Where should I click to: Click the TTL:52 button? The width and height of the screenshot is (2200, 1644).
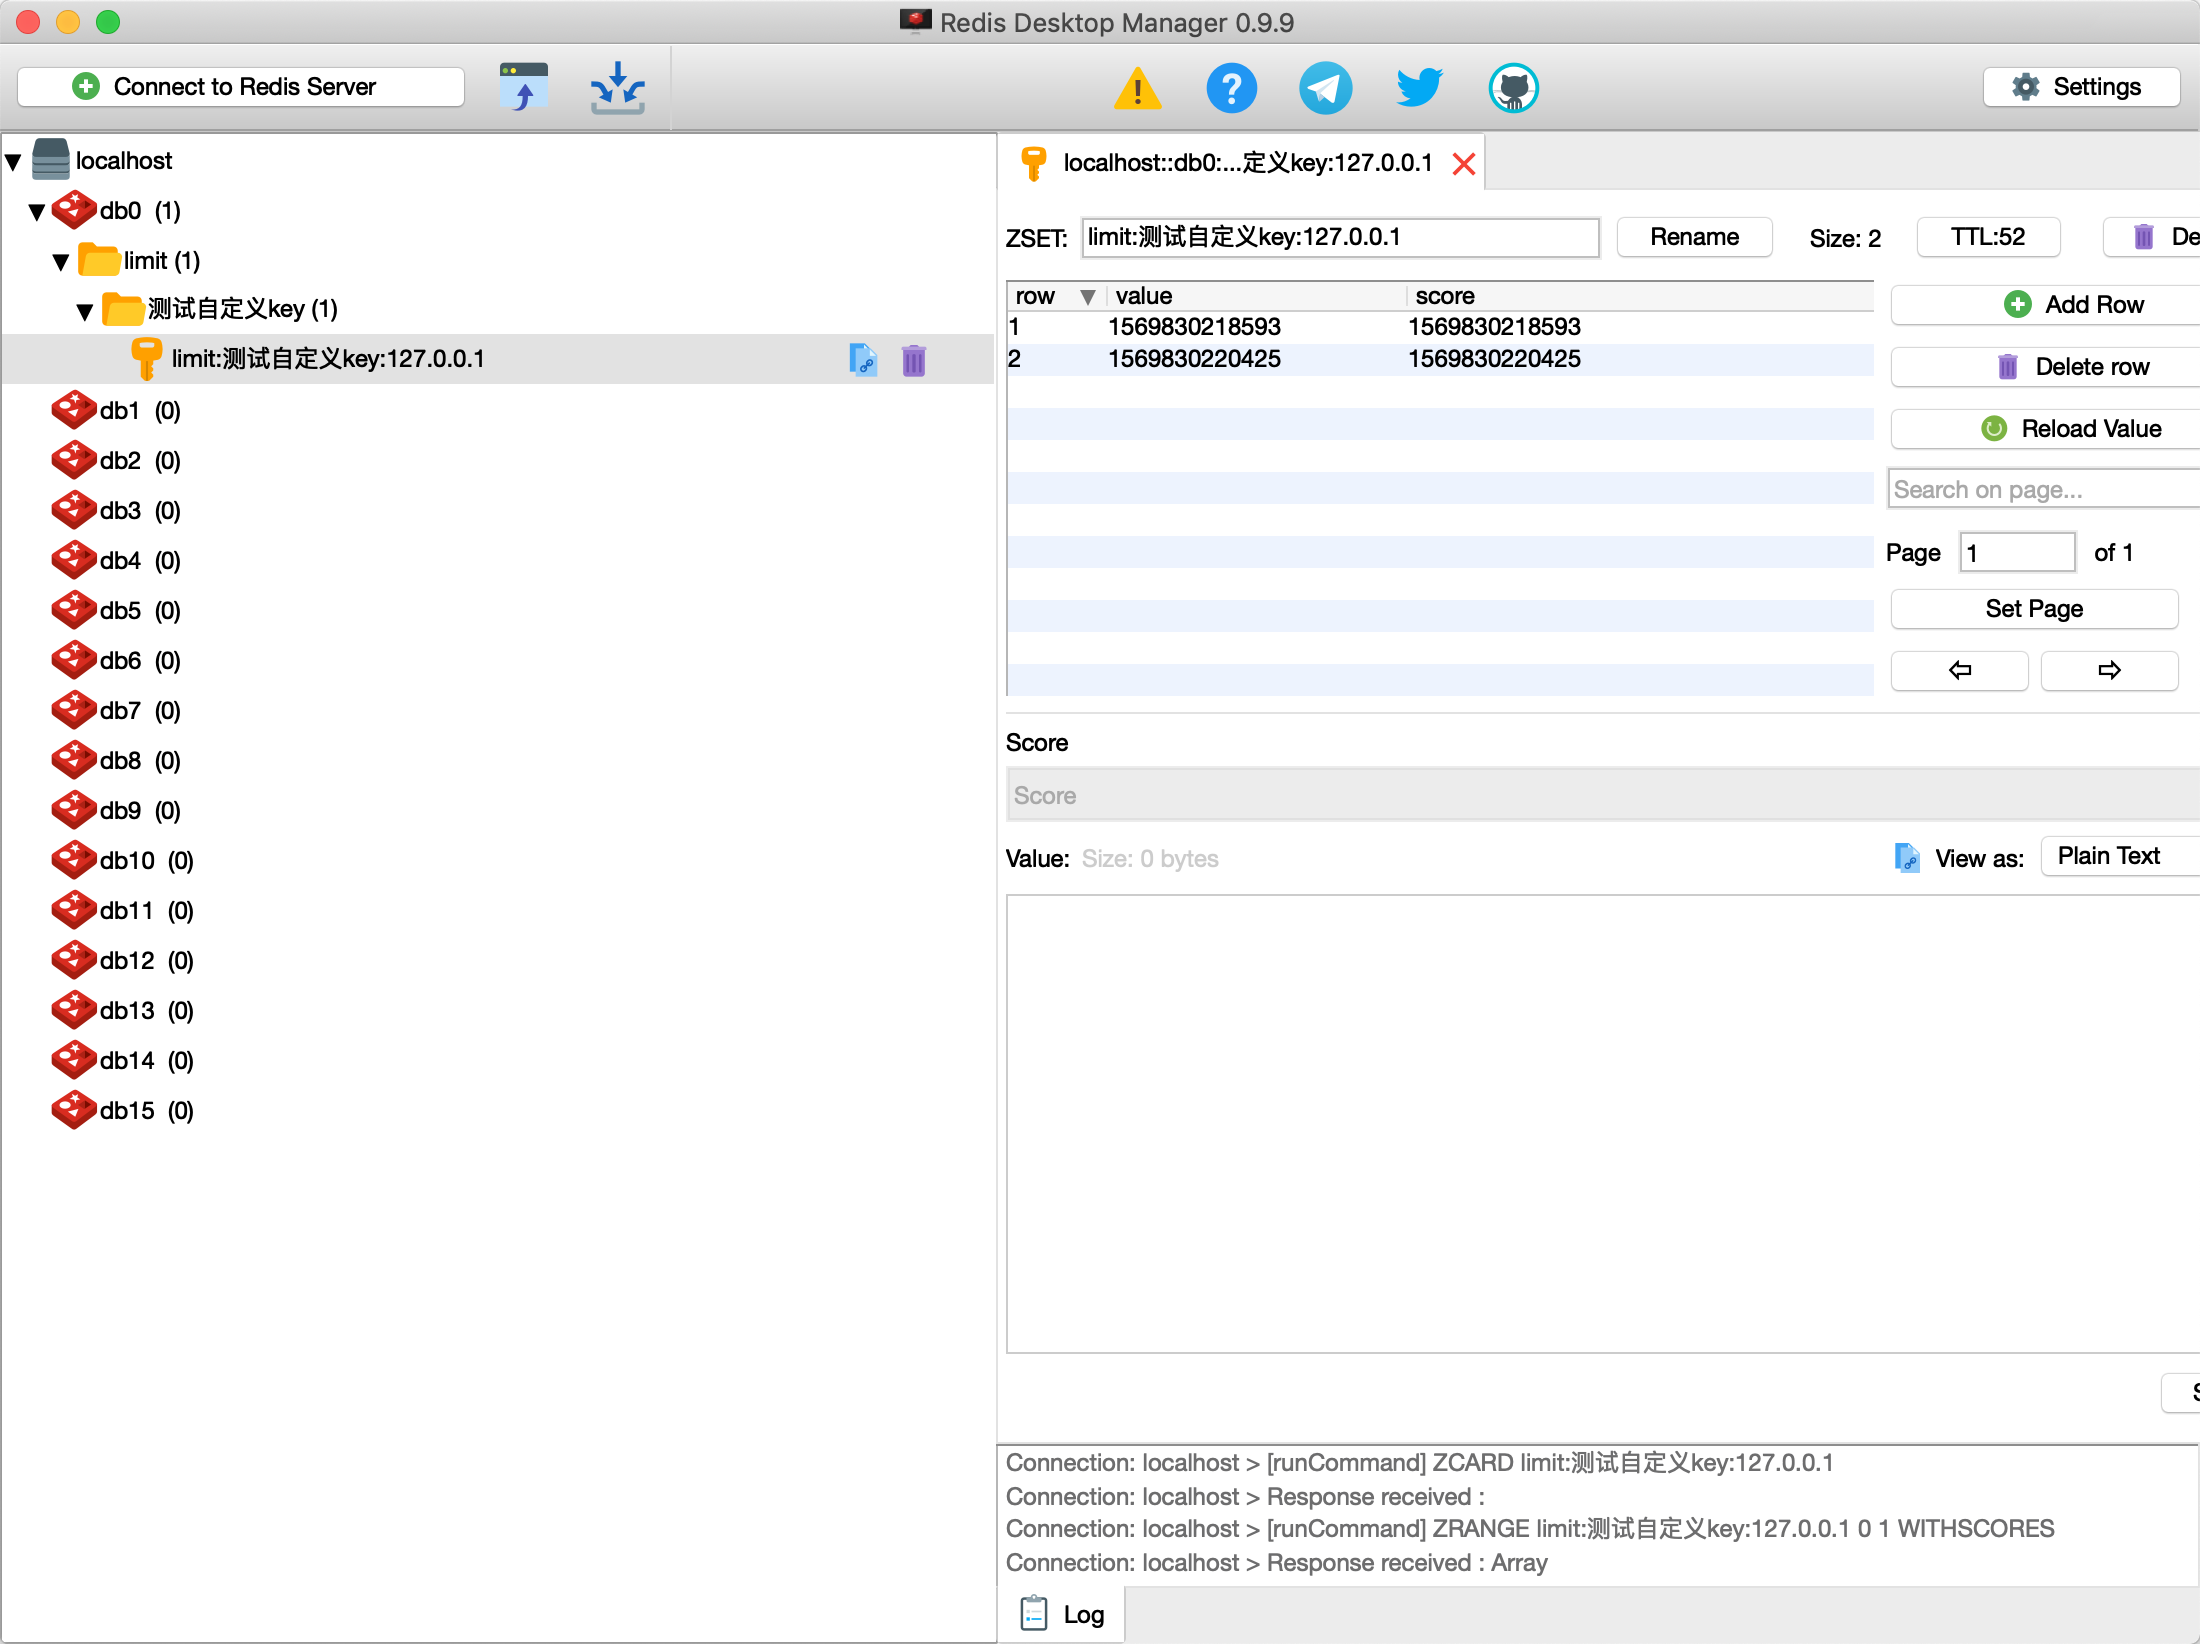coord(1988,237)
